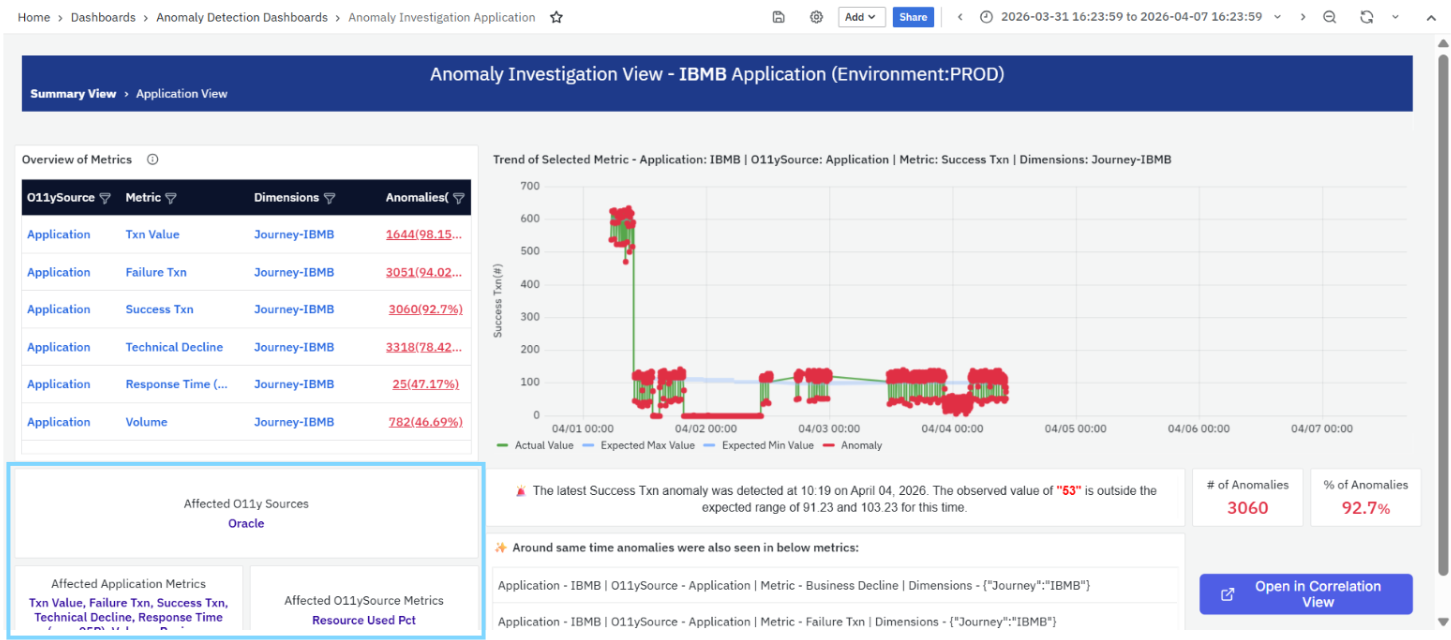Shift time range backward arrow
Viewport: 1451px width, 640px height.
(x=960, y=17)
